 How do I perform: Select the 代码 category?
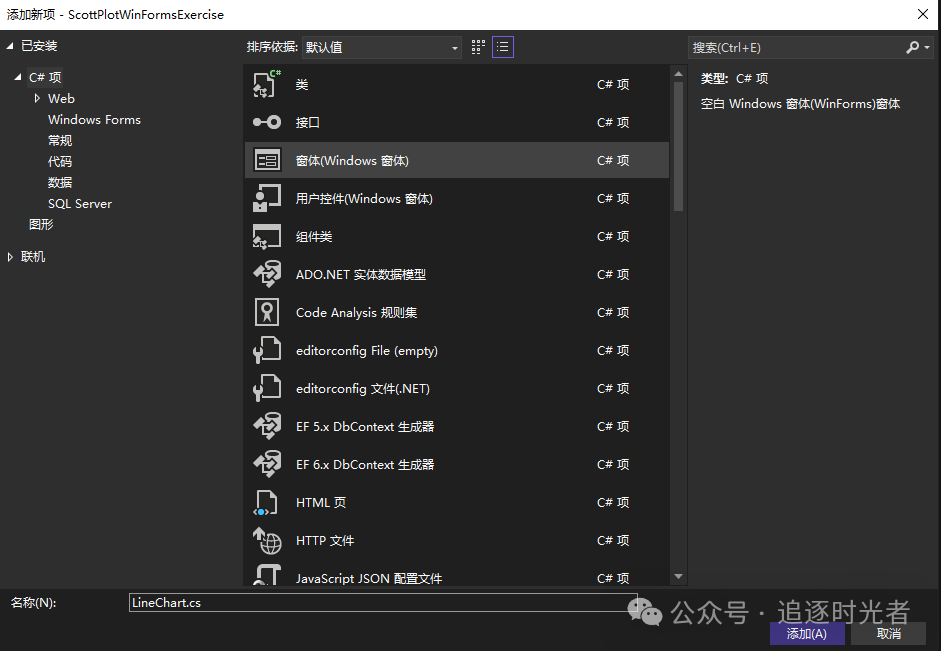[60, 161]
